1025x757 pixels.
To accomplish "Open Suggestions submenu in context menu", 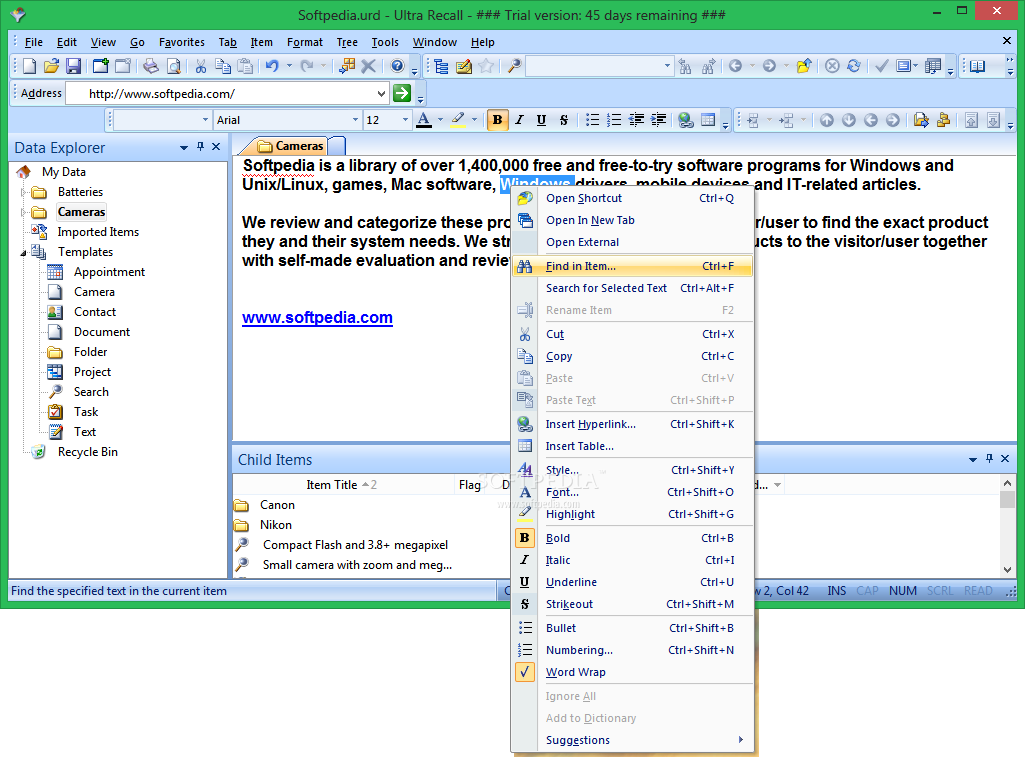I will [x=633, y=740].
